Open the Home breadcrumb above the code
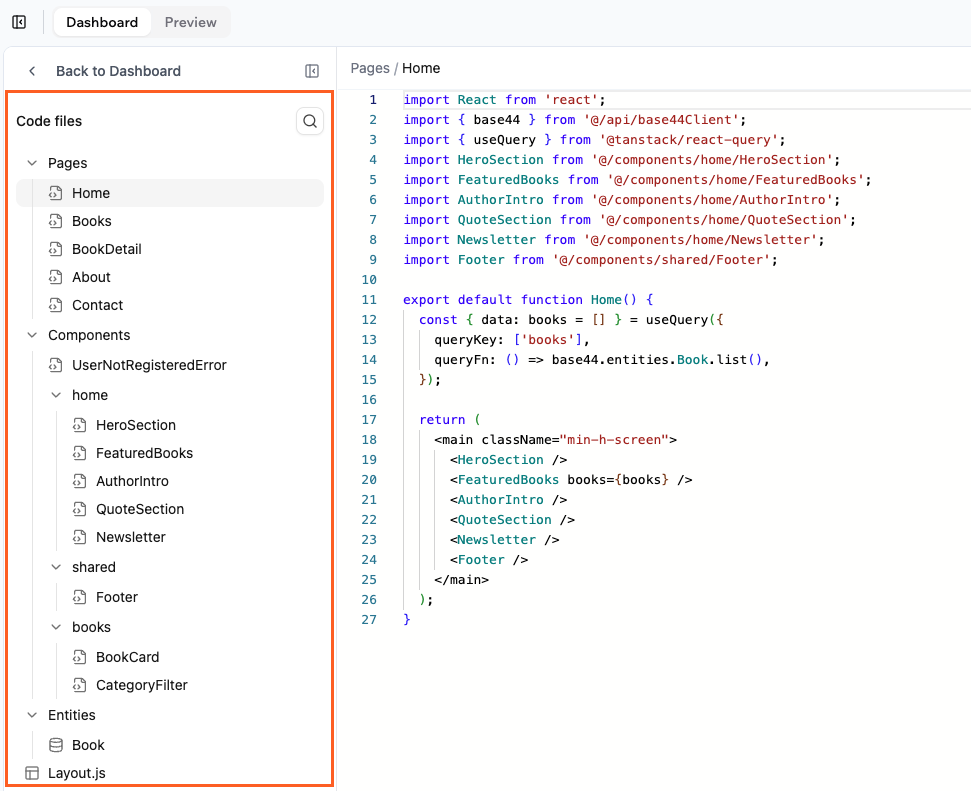The image size is (971, 791). point(421,68)
